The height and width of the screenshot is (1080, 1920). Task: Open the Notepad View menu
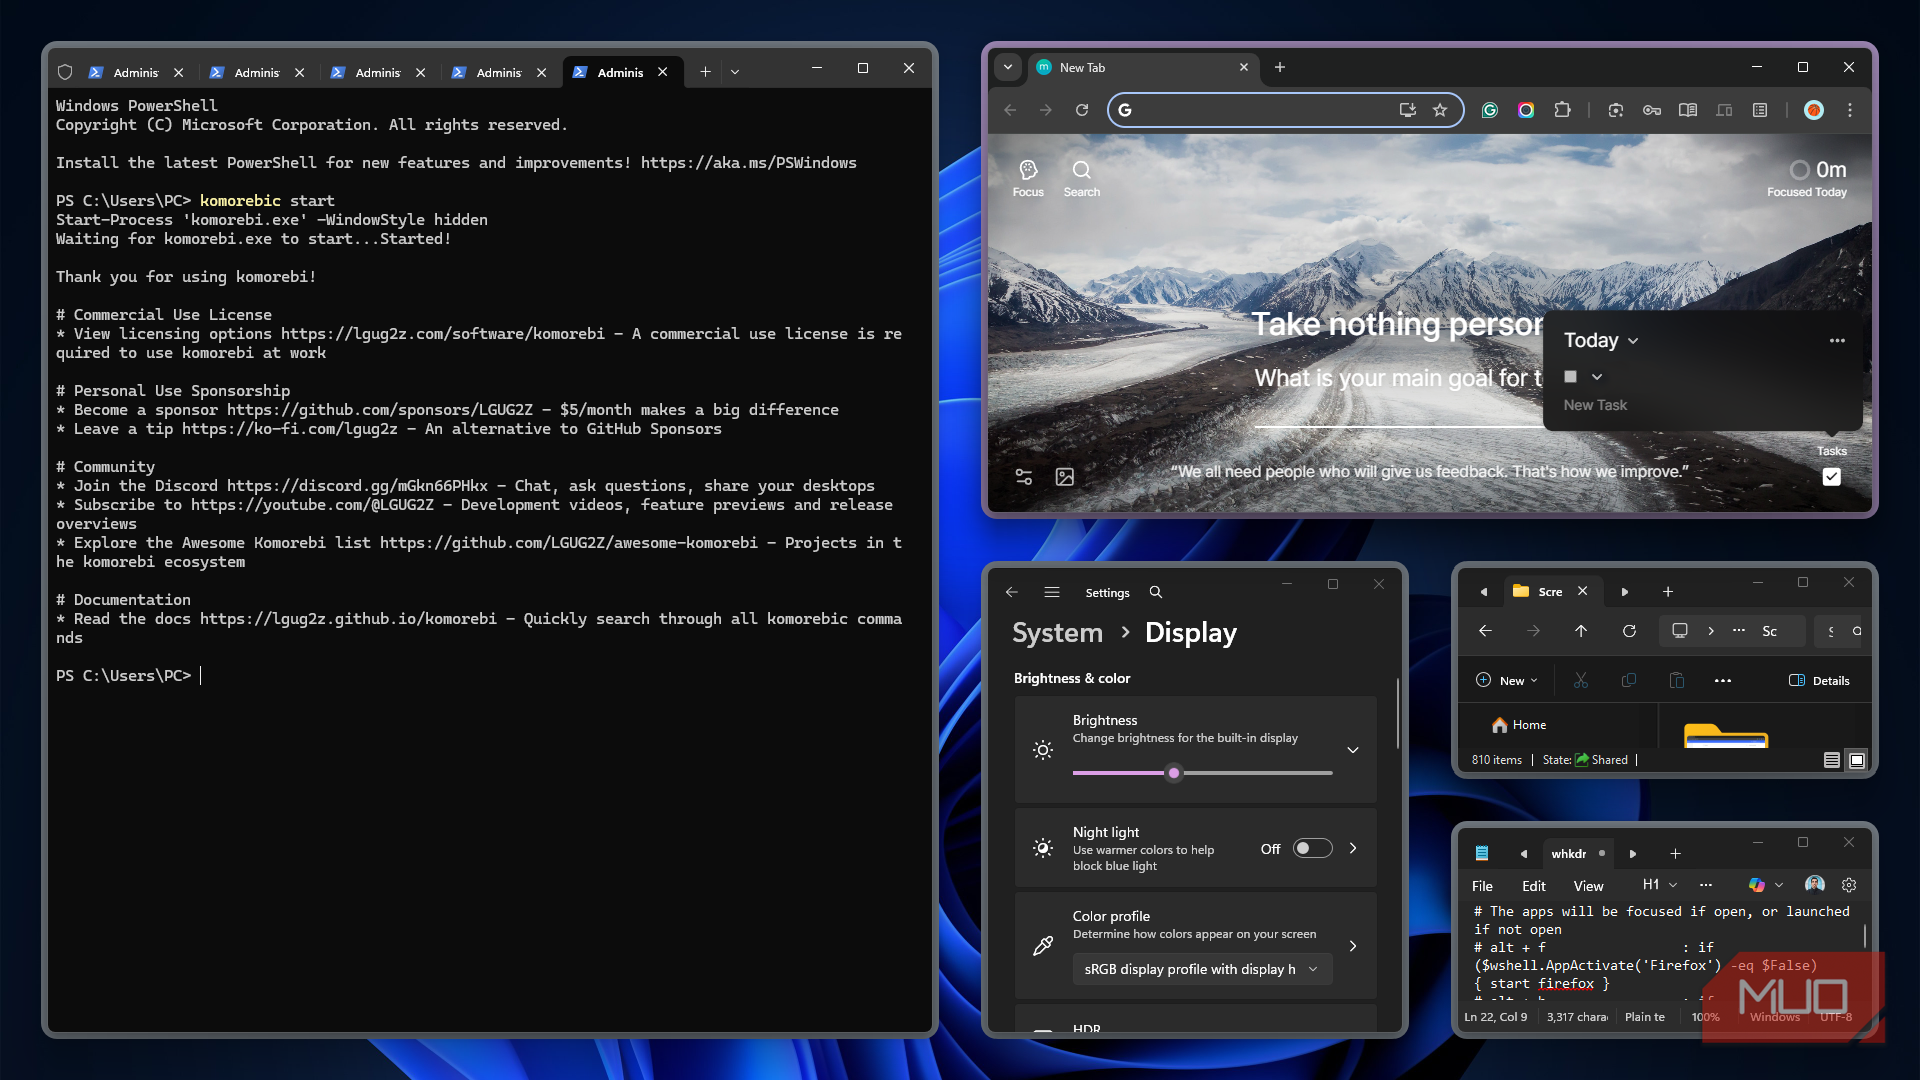(1588, 886)
